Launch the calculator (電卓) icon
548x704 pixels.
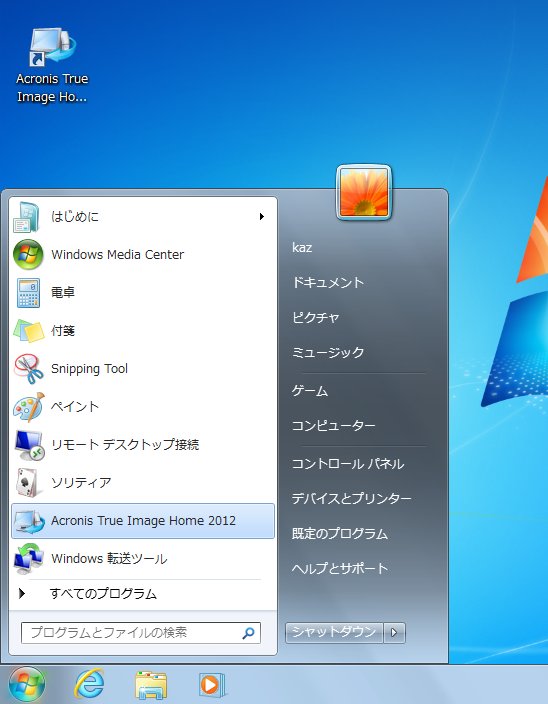tap(28, 293)
